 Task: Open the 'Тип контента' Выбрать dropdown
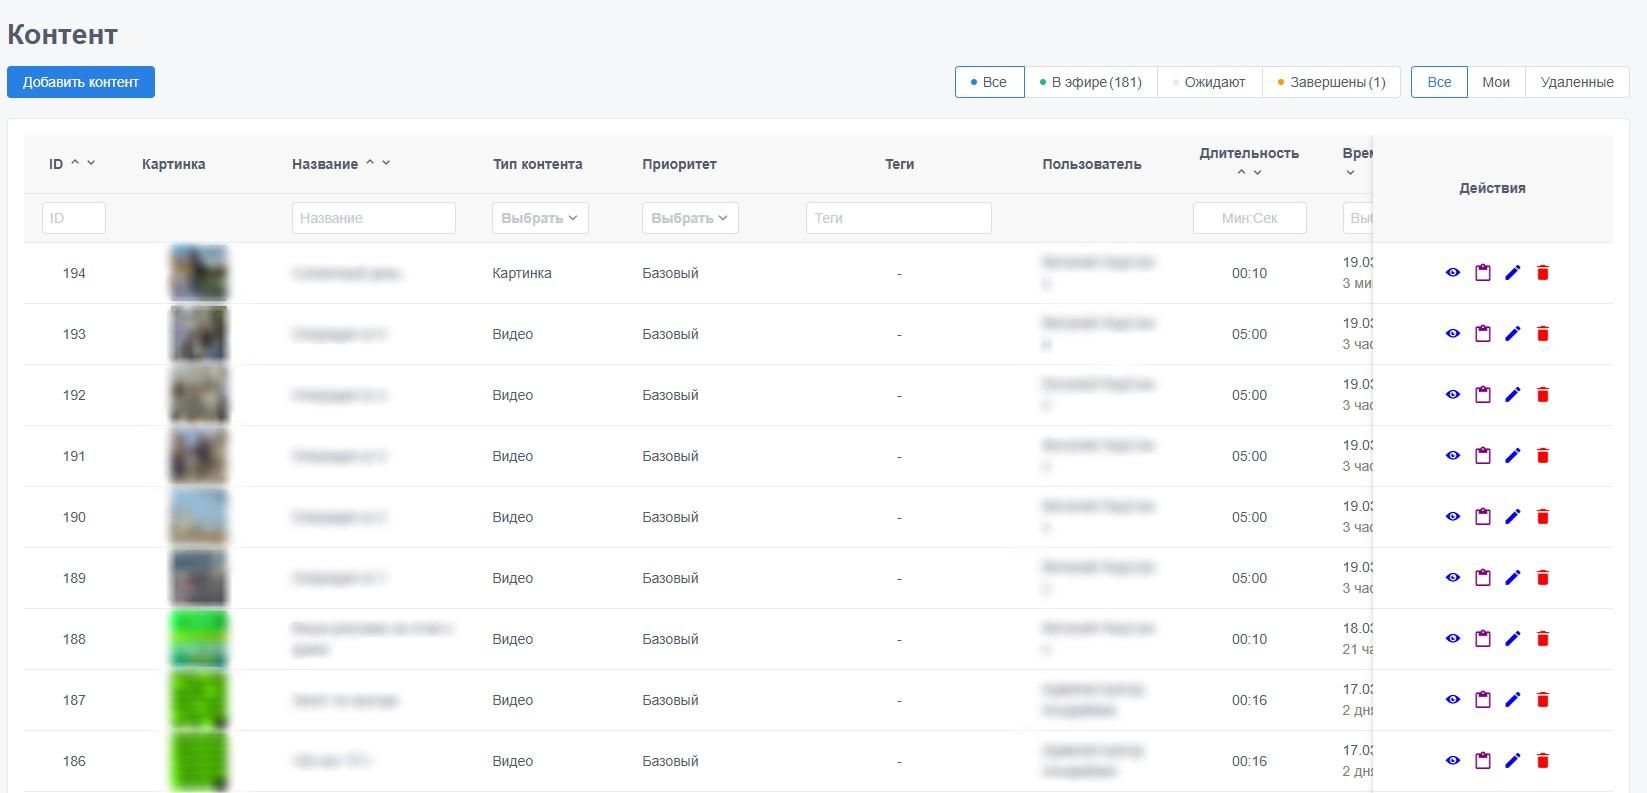pos(540,218)
